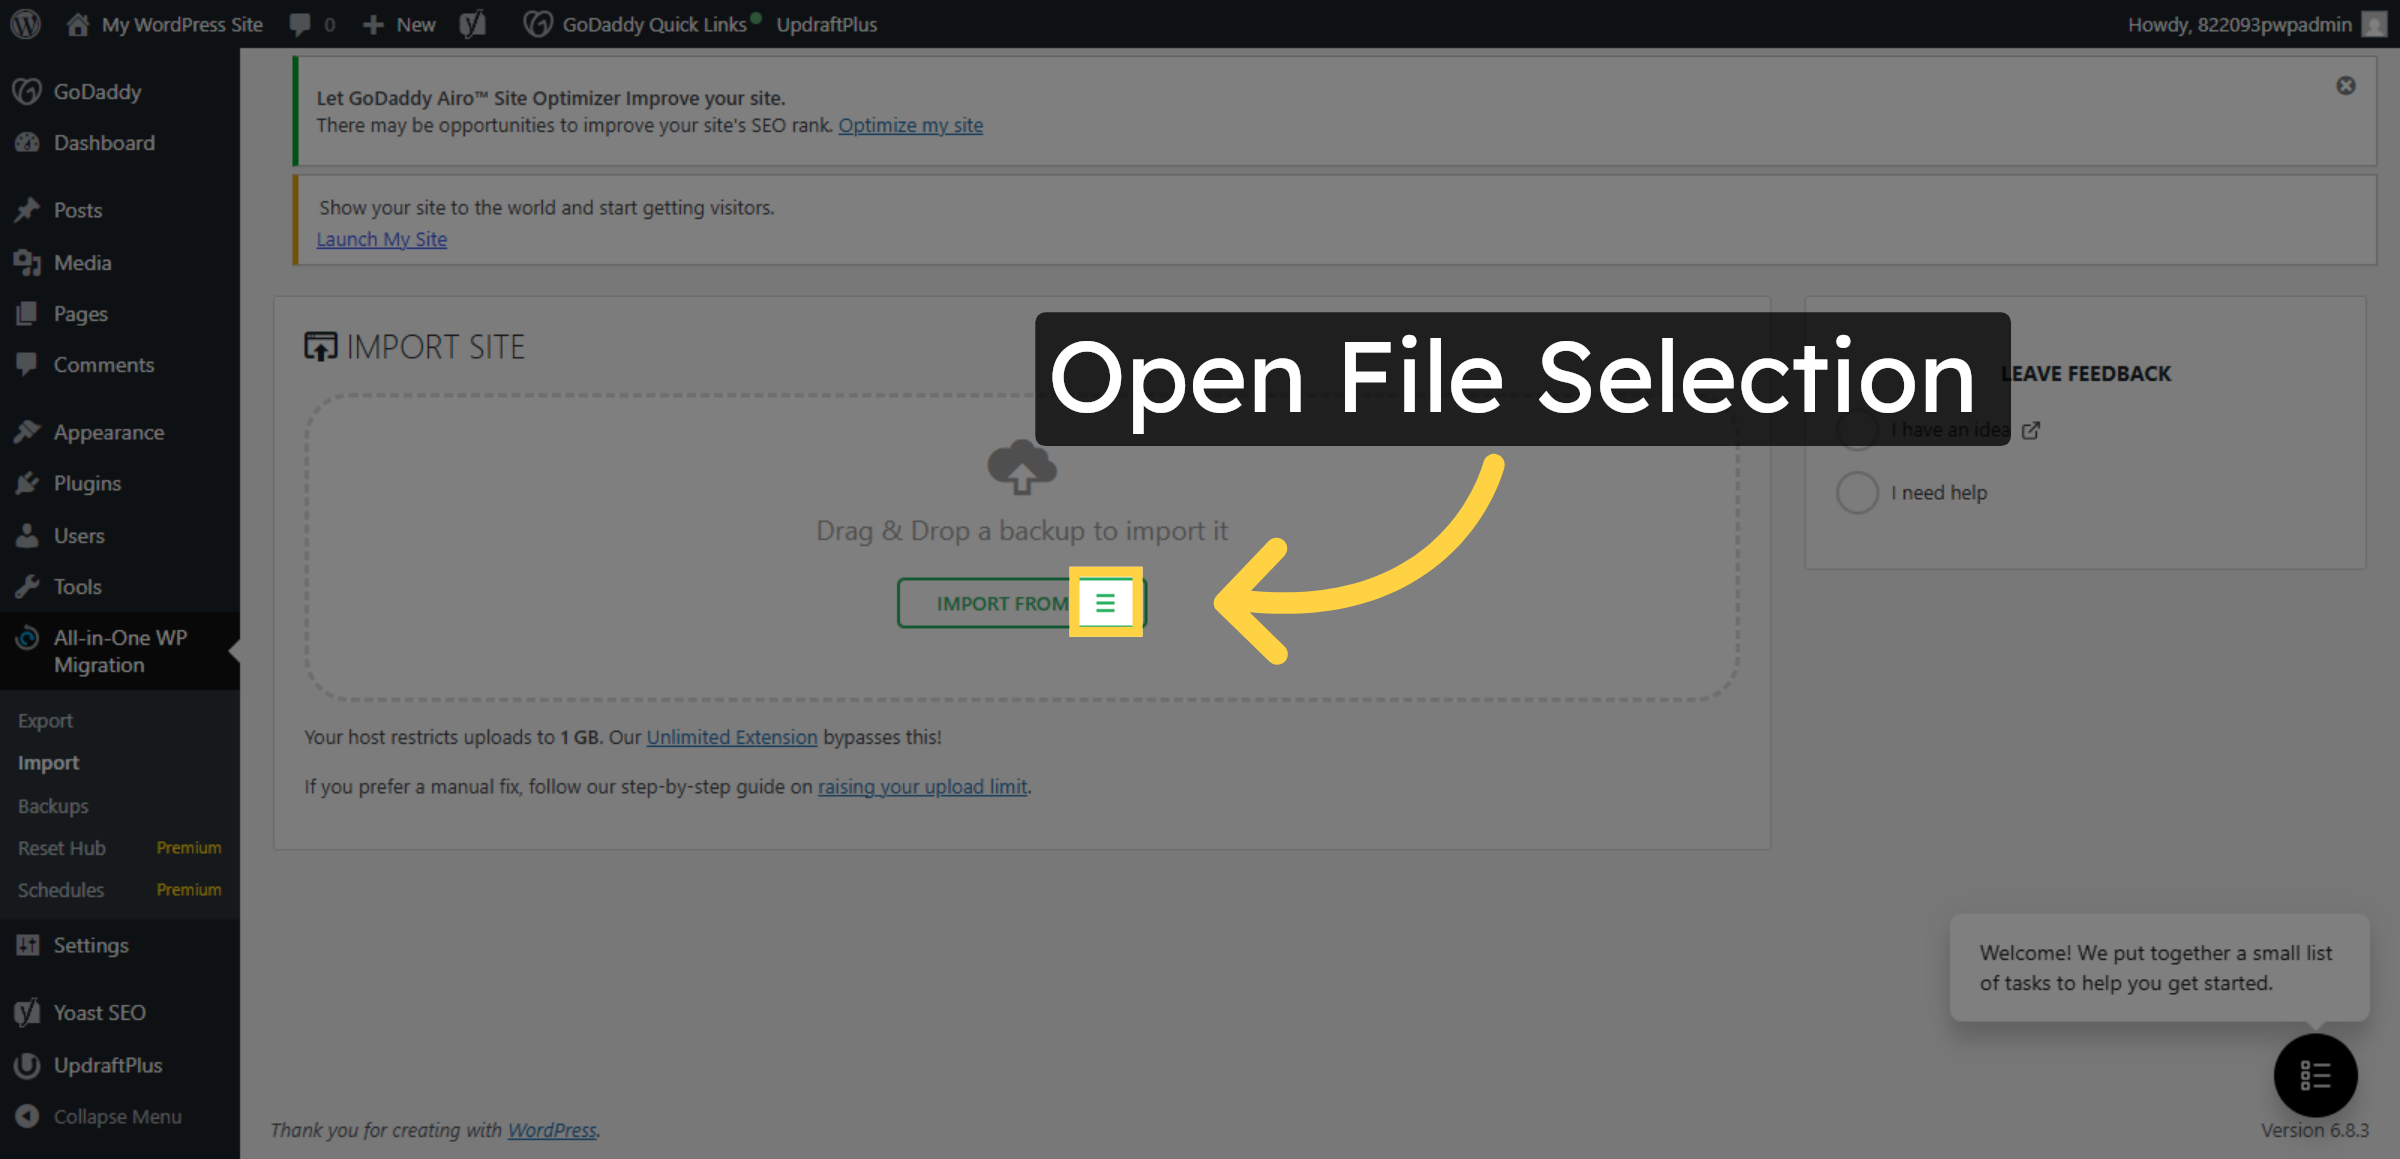2400x1159 pixels.
Task: Open Yoast SEO from the admin bar icon
Action: tap(472, 24)
